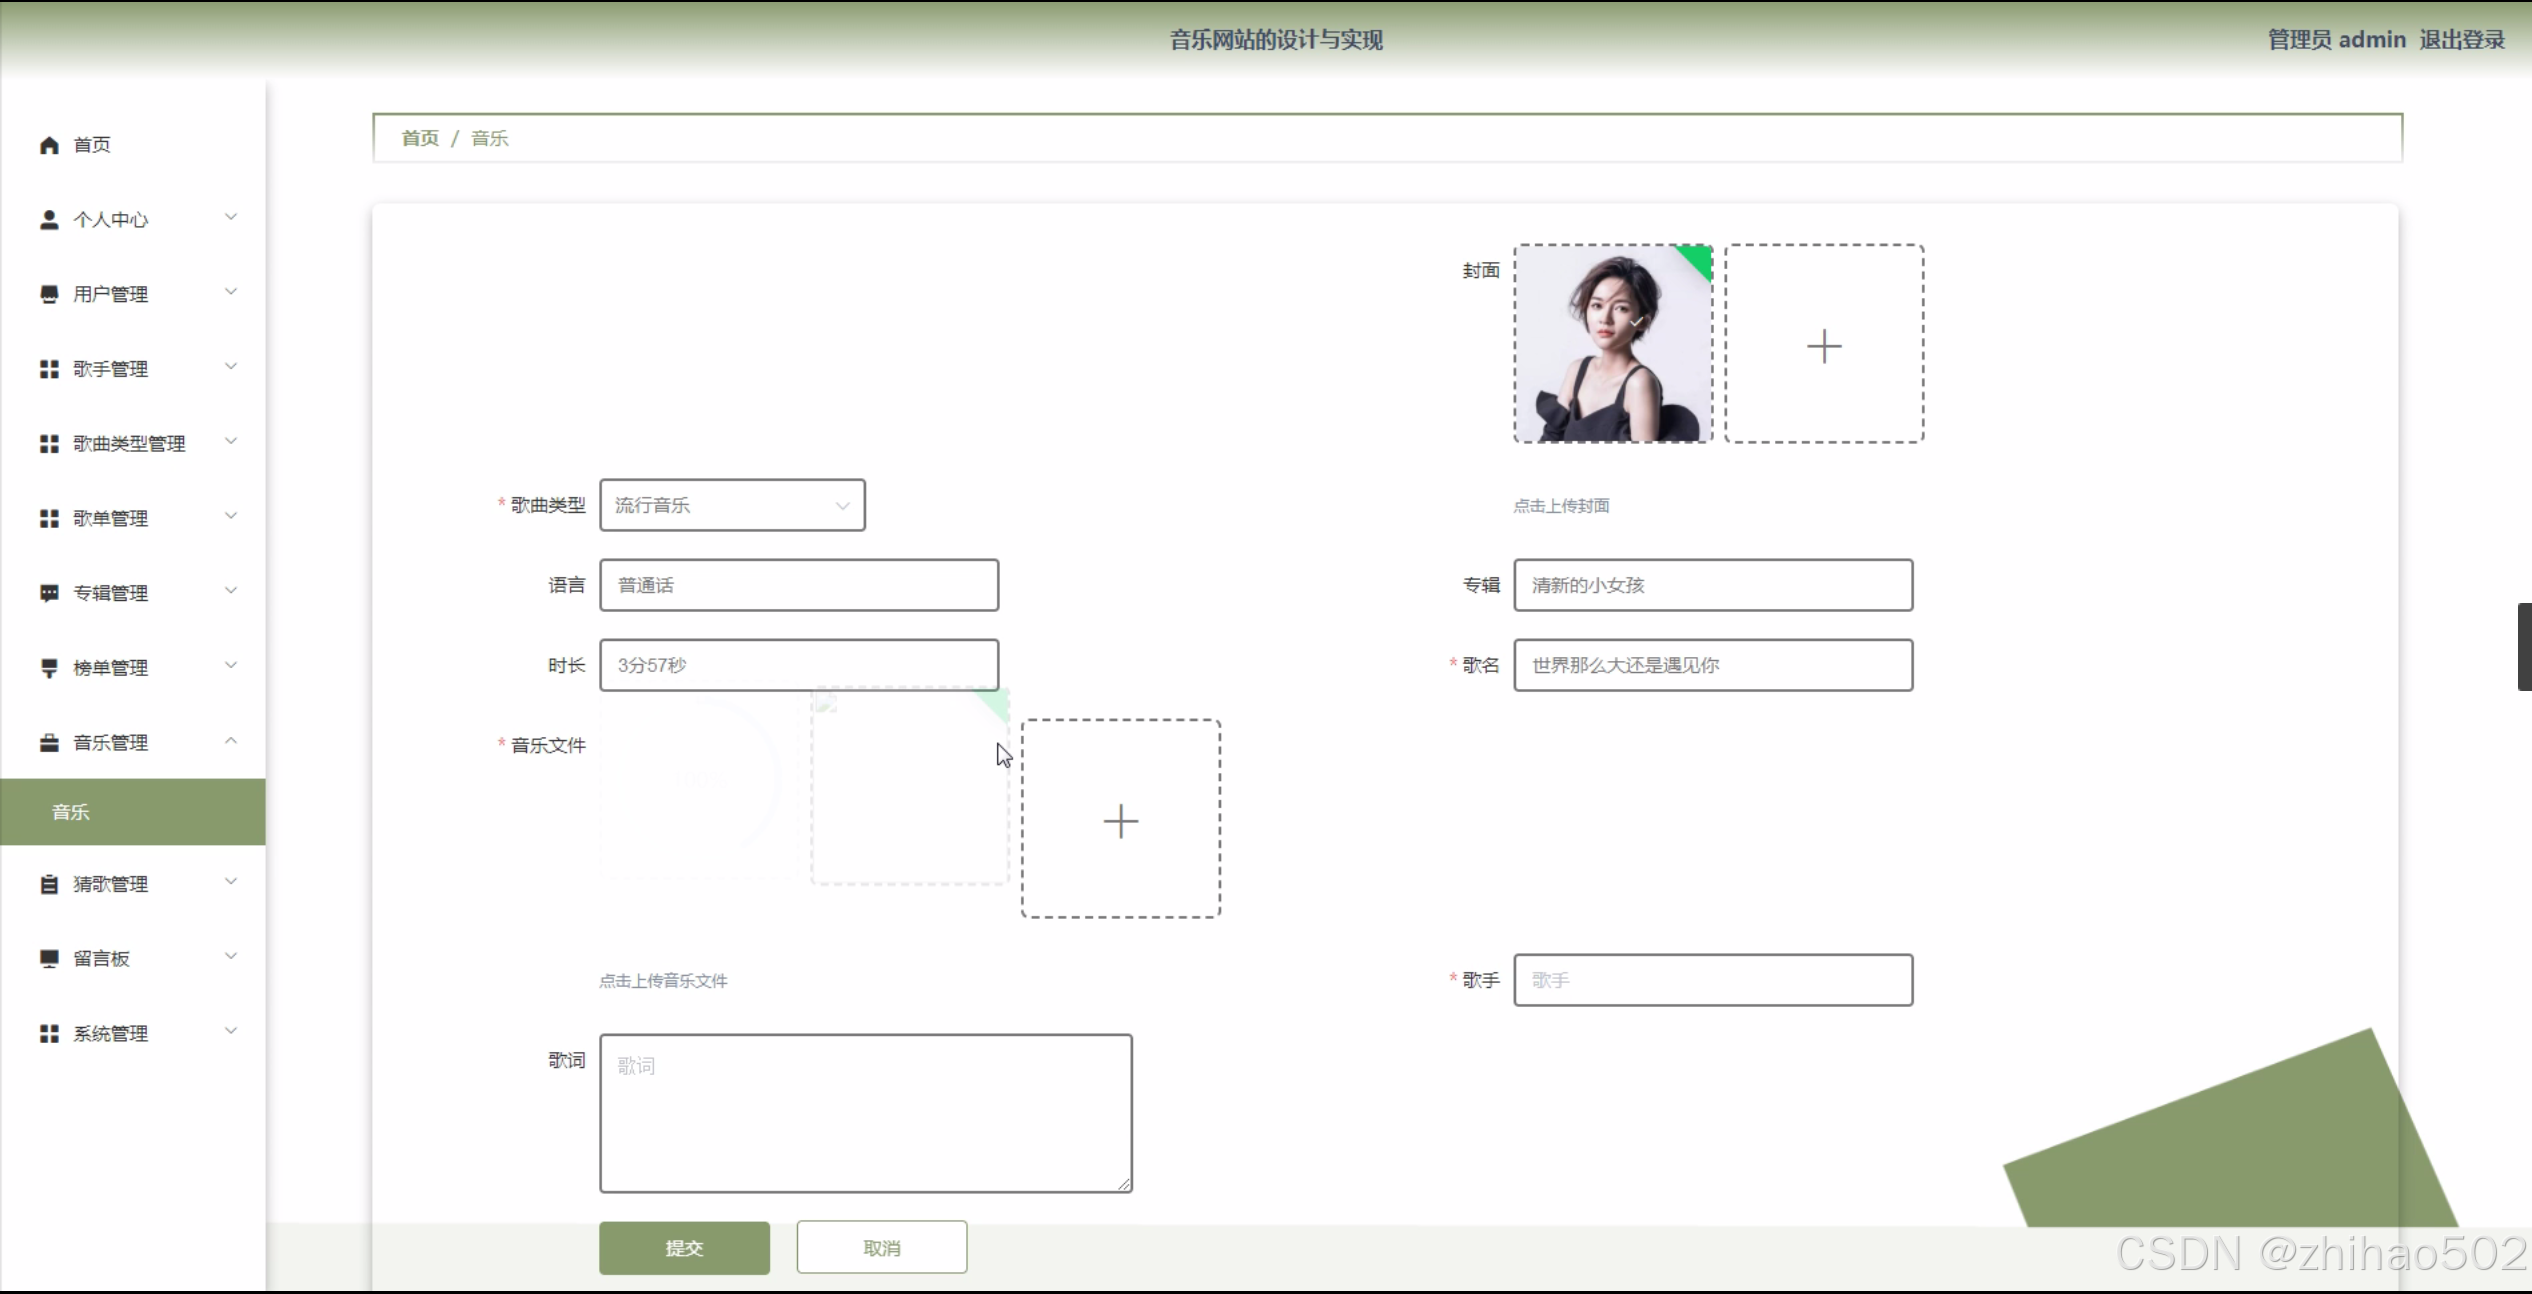The height and width of the screenshot is (1294, 2532).
Task: Click the clipboard icon for 猜歌管理
Action: coord(49,884)
